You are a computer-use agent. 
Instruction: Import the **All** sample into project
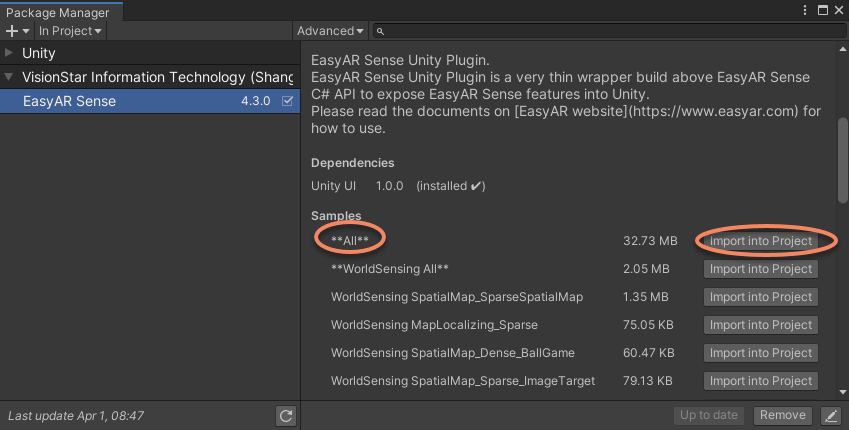click(x=761, y=241)
